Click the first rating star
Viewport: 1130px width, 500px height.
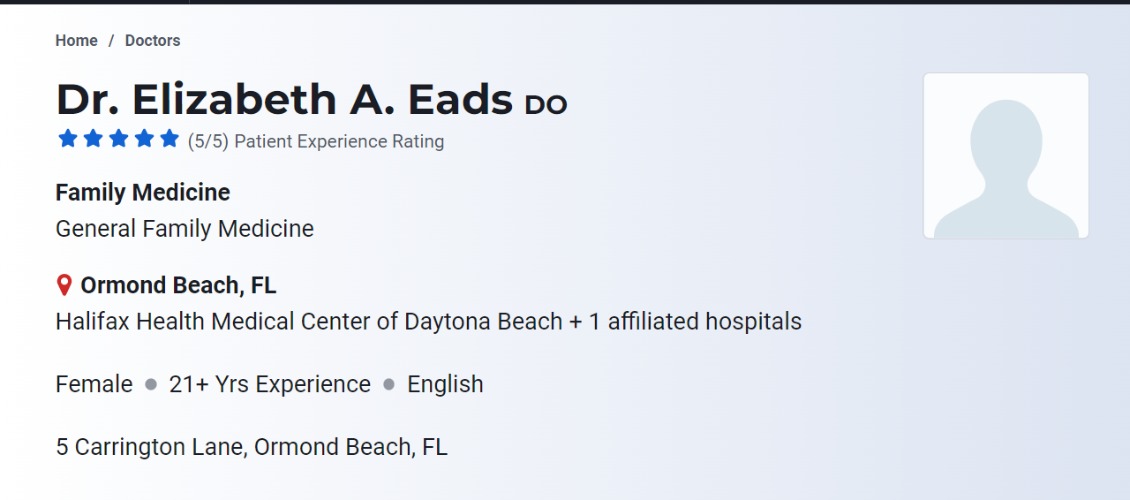(x=67, y=139)
